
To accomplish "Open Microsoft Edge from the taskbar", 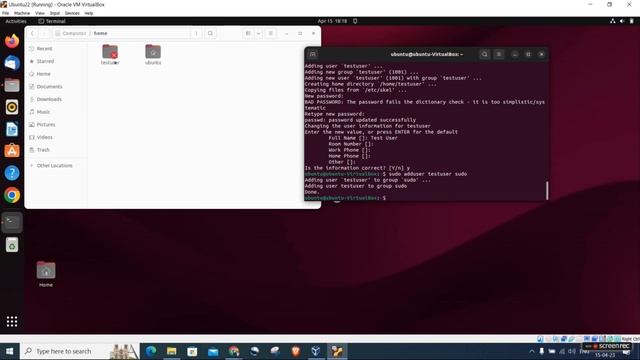I will coord(151,351).
